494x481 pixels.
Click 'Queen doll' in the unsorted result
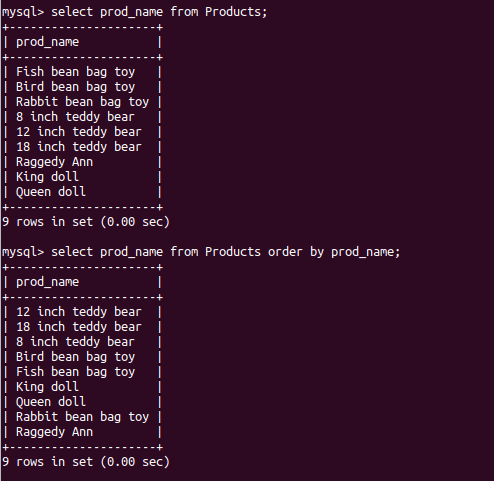(51, 192)
